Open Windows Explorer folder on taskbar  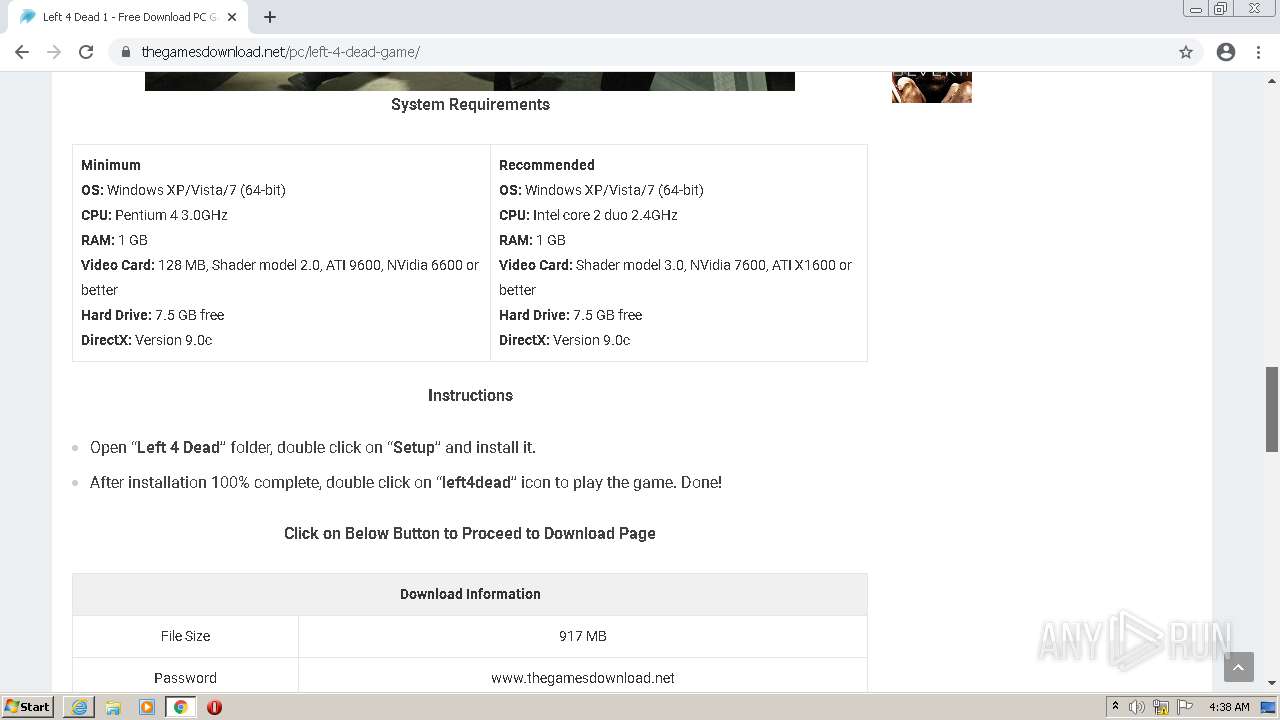113,707
